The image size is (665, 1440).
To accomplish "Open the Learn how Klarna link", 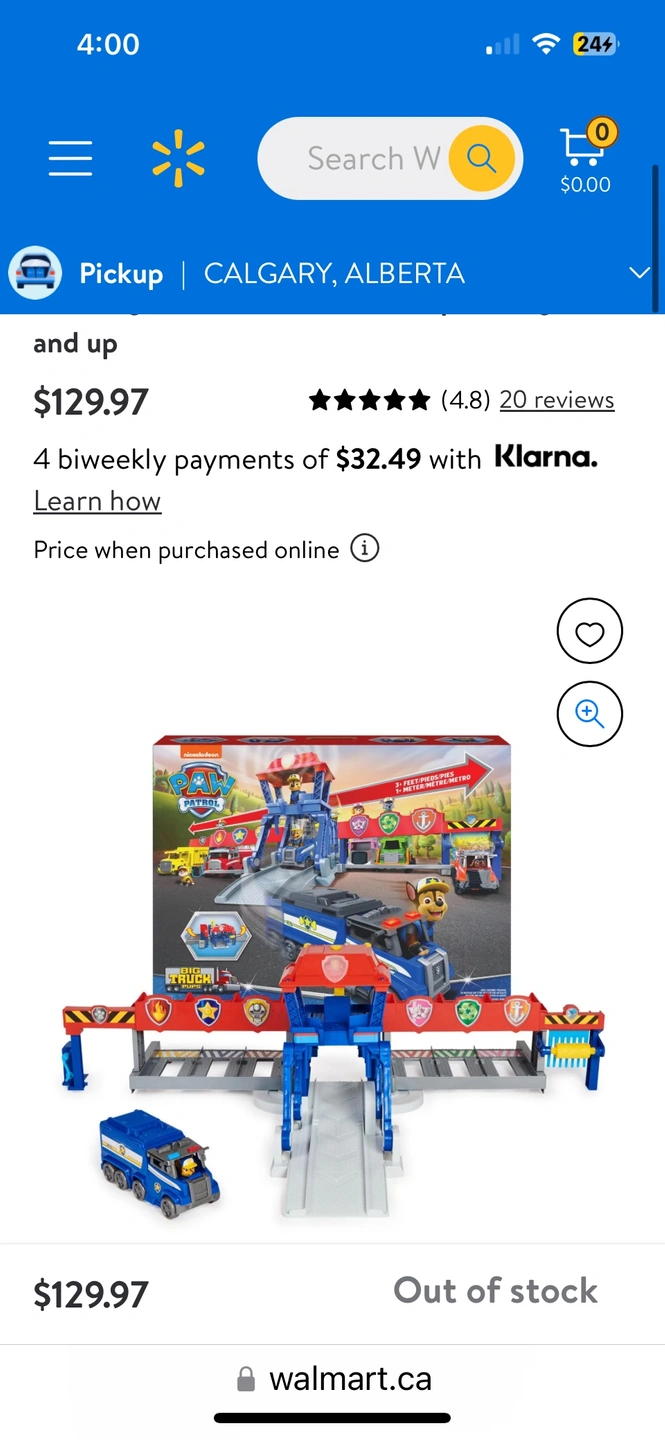I will 97,501.
